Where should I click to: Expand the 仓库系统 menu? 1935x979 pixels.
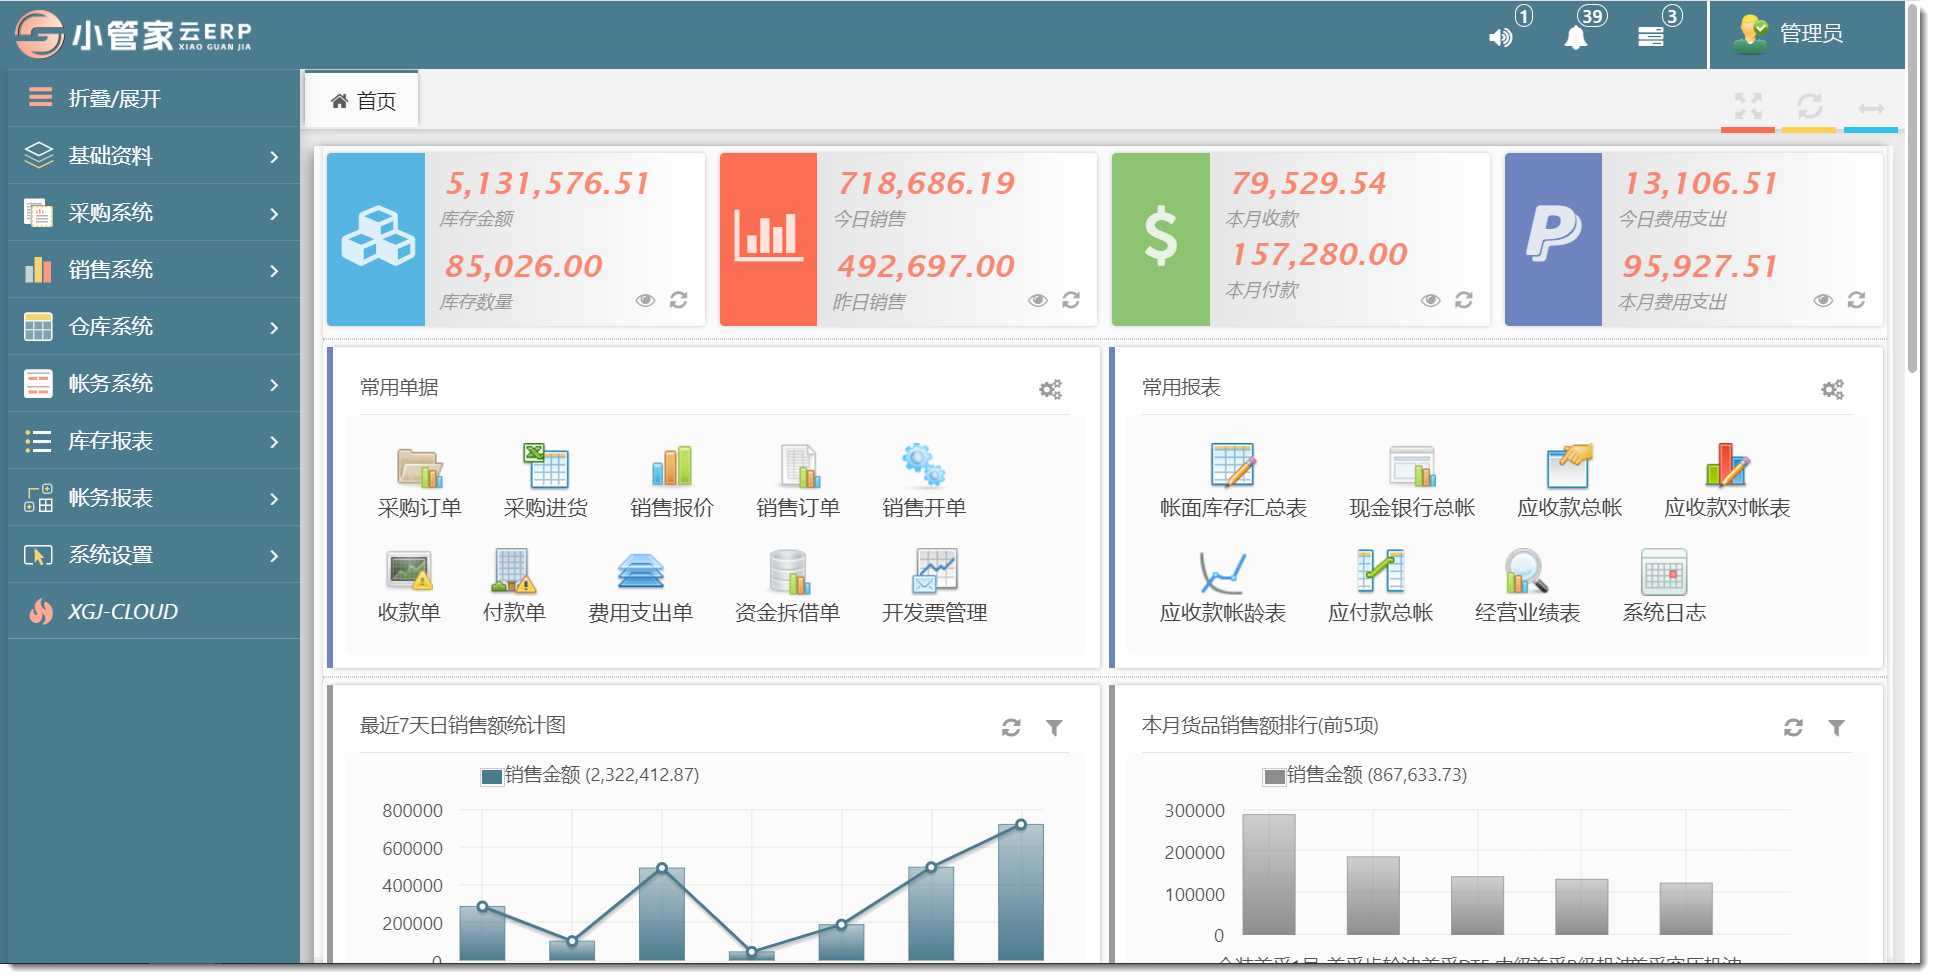(x=154, y=326)
